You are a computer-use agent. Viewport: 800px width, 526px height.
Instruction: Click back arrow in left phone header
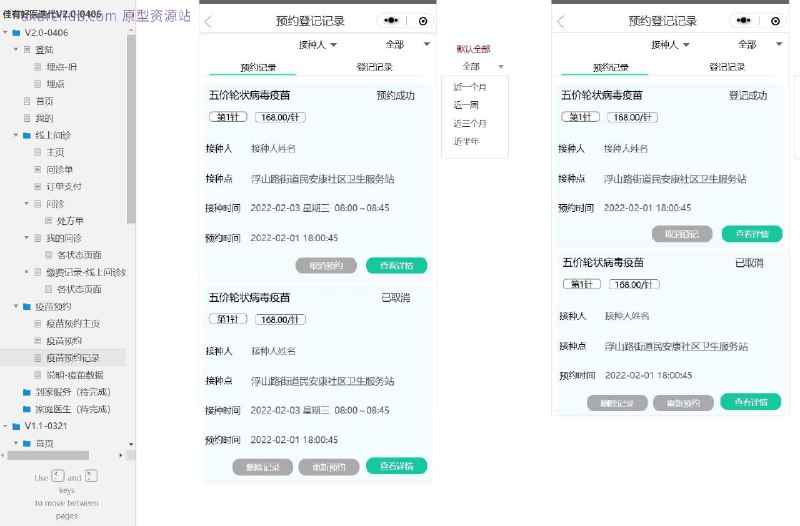pyautogui.click(x=208, y=21)
